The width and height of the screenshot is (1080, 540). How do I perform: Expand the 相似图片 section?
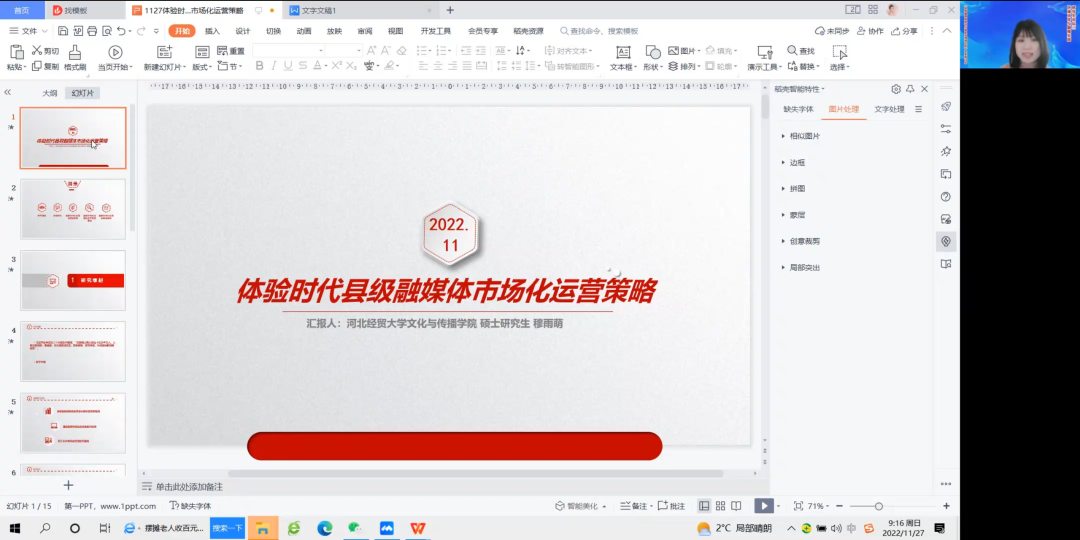(x=804, y=136)
